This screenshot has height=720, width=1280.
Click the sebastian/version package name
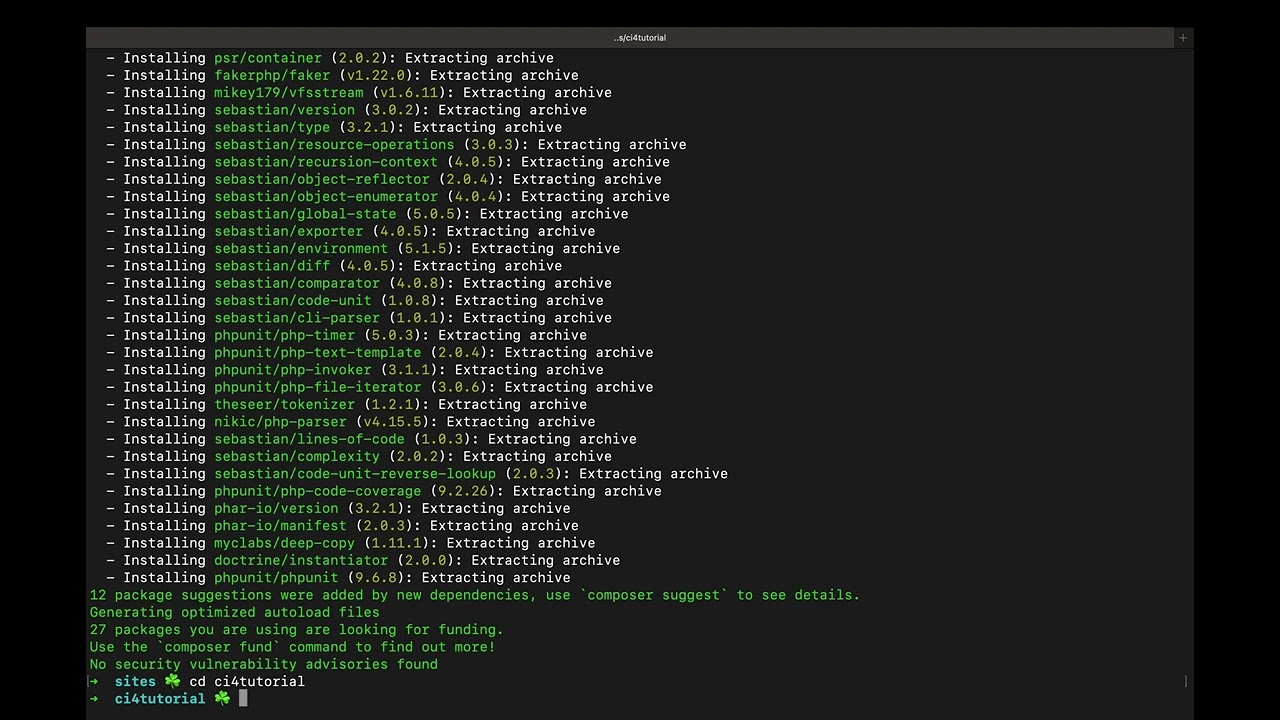click(x=285, y=110)
